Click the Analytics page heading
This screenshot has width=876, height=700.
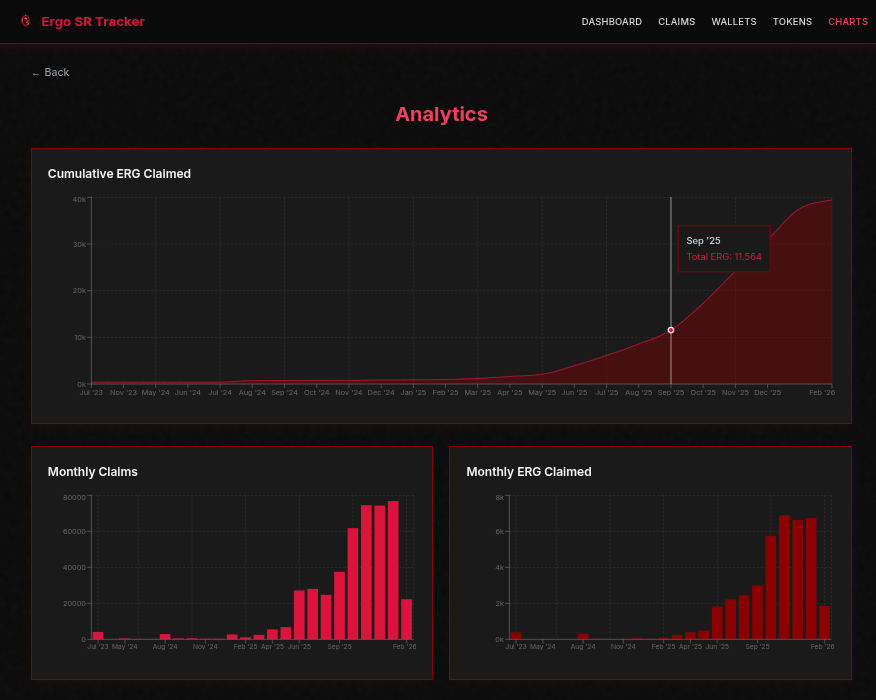(x=441, y=114)
